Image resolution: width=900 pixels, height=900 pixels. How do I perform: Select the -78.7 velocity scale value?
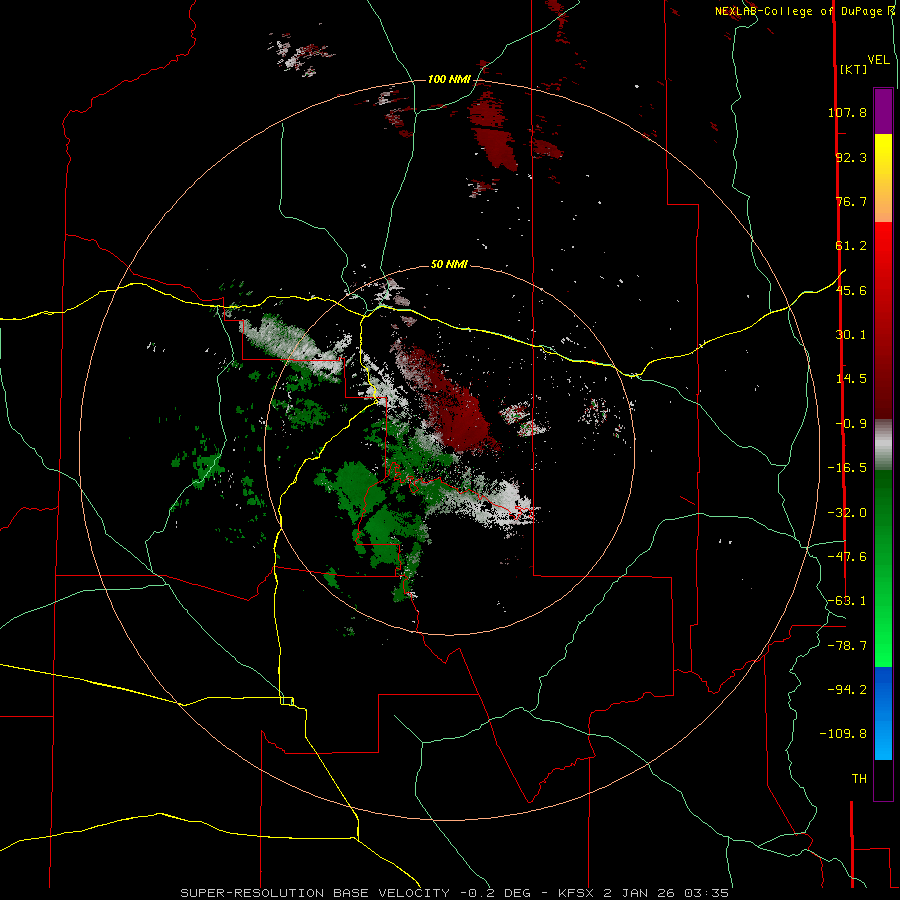pos(847,646)
